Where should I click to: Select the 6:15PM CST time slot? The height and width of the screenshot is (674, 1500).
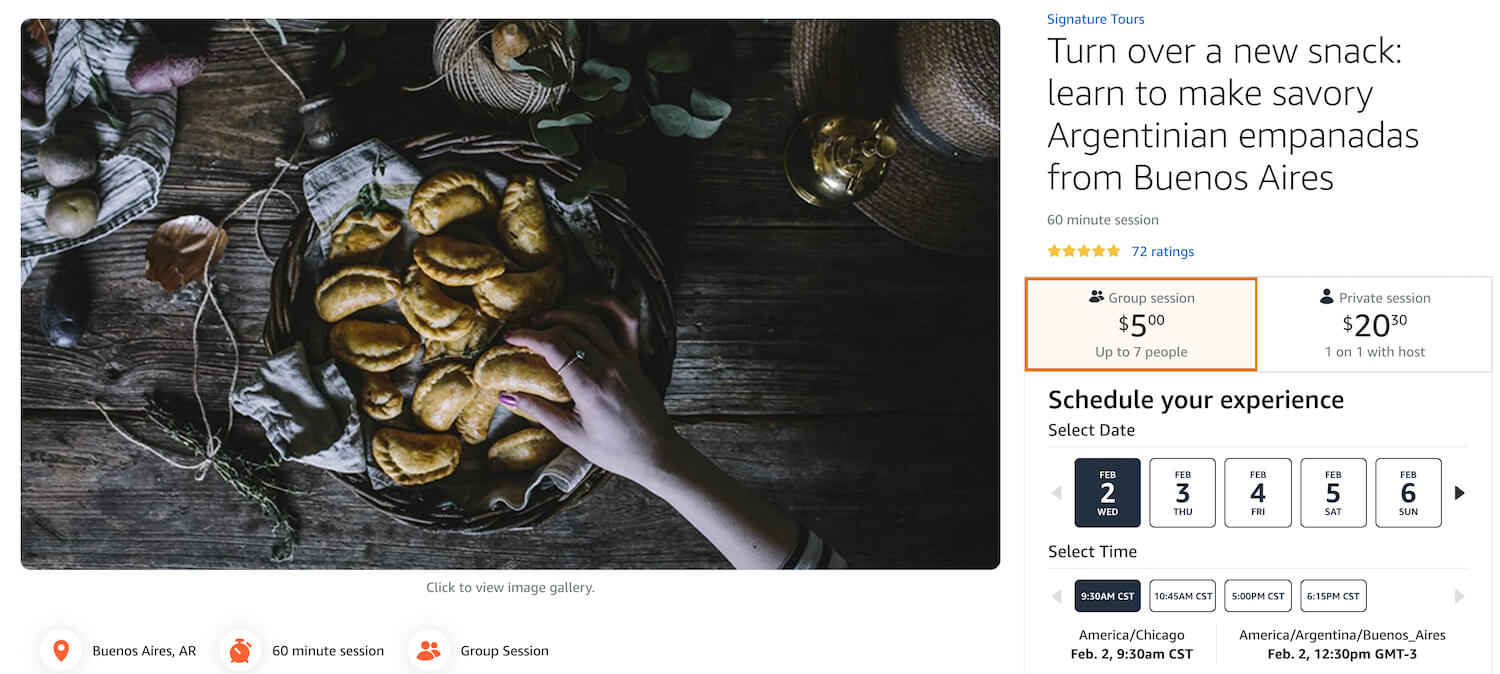coord(1333,597)
